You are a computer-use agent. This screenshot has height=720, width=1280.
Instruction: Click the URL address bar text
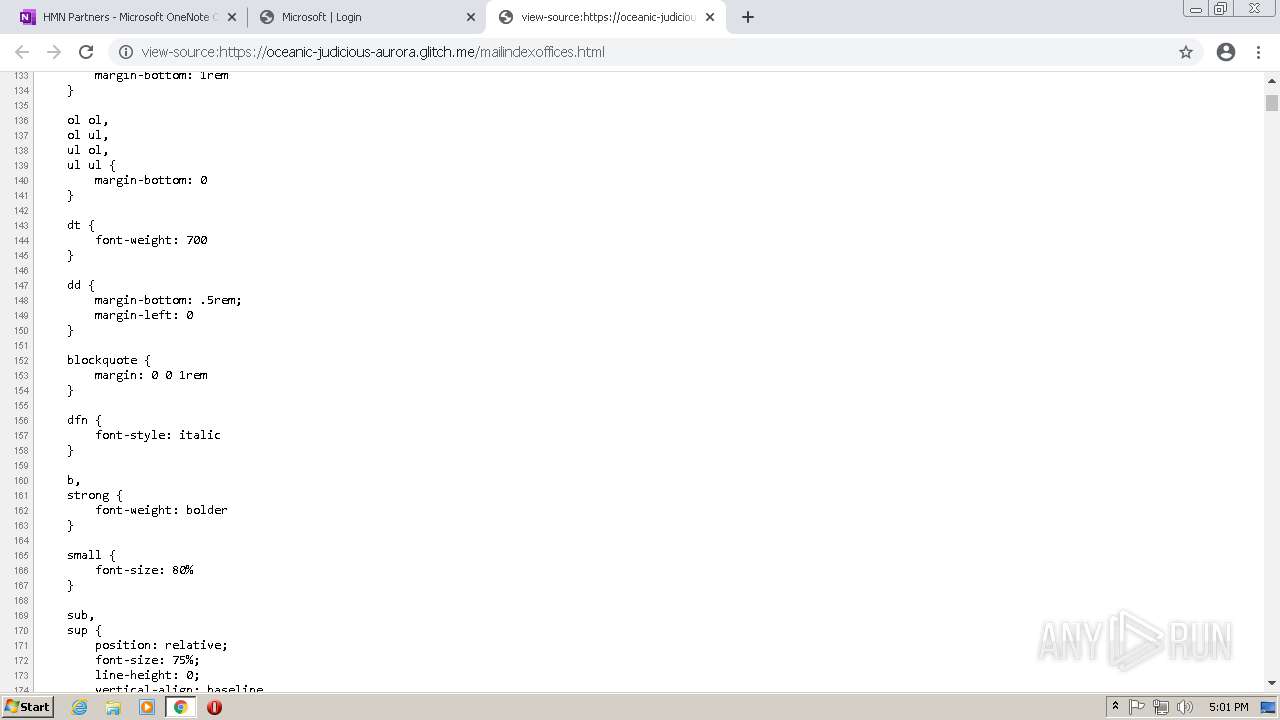(x=373, y=52)
